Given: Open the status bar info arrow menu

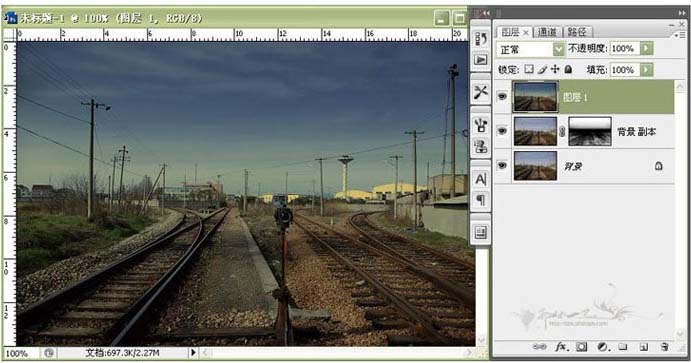Looking at the screenshot, I should coord(193,352).
